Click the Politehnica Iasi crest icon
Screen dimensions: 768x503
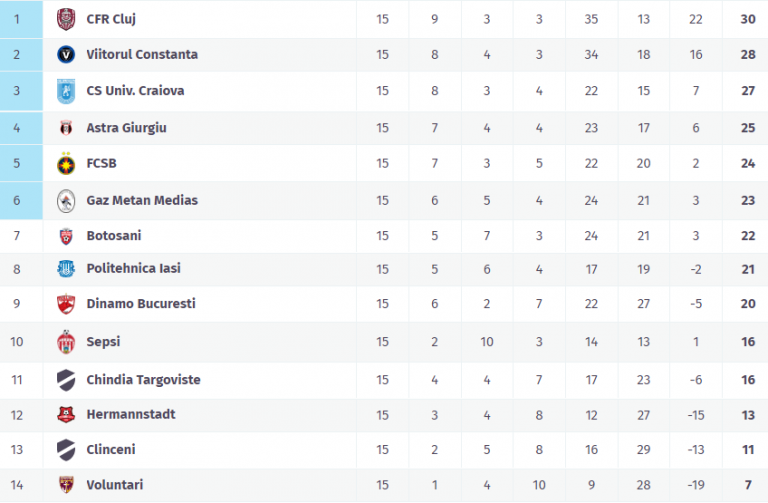point(66,268)
